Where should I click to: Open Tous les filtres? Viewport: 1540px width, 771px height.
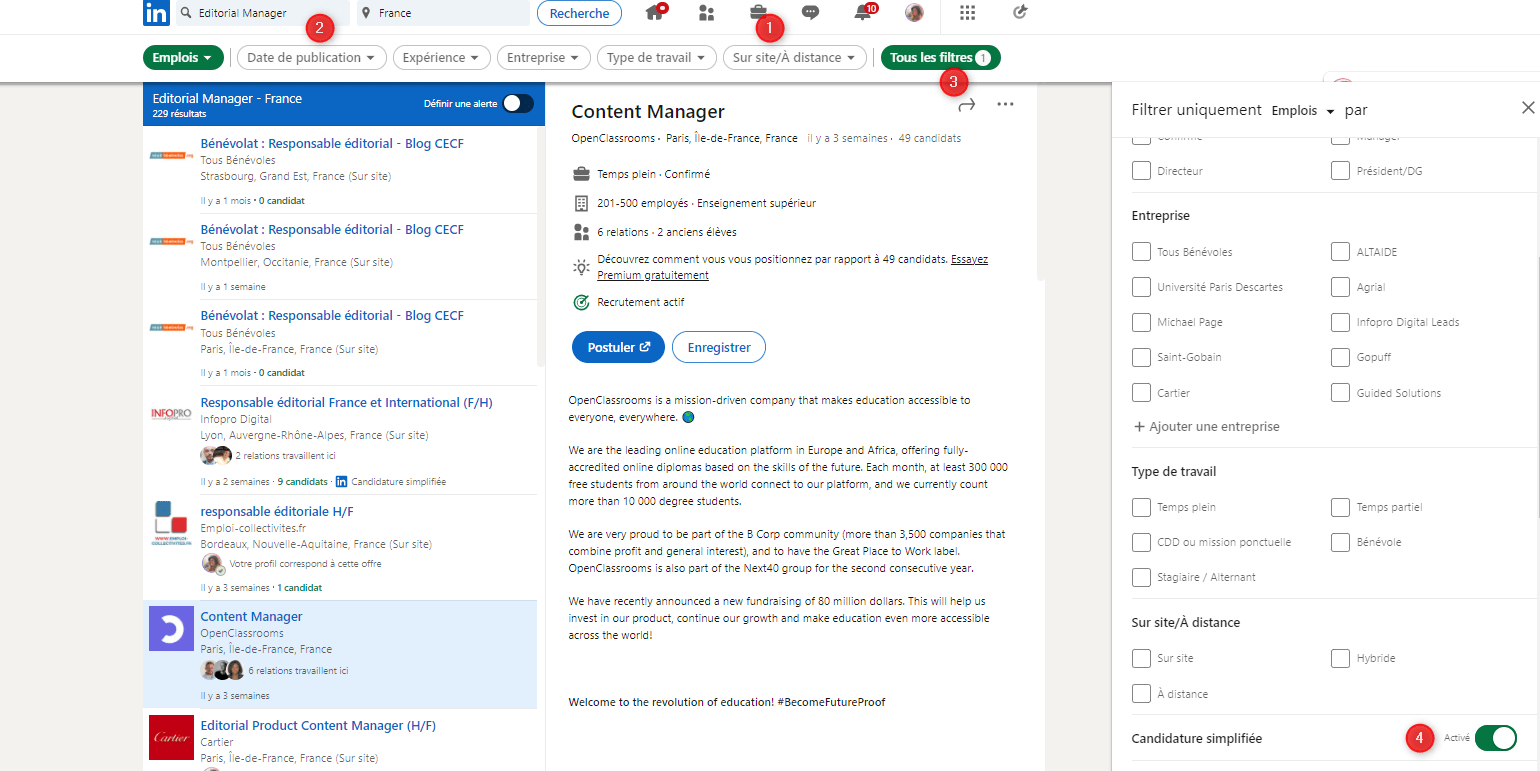coord(940,58)
